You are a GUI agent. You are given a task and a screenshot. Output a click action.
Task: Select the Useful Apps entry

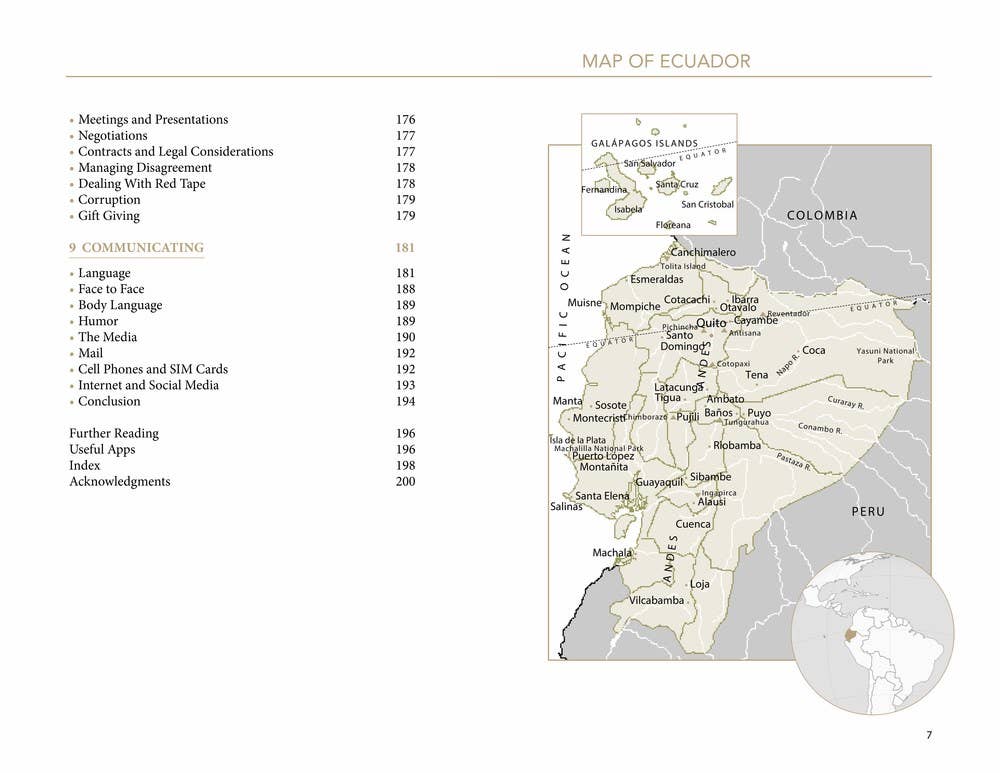(242, 449)
